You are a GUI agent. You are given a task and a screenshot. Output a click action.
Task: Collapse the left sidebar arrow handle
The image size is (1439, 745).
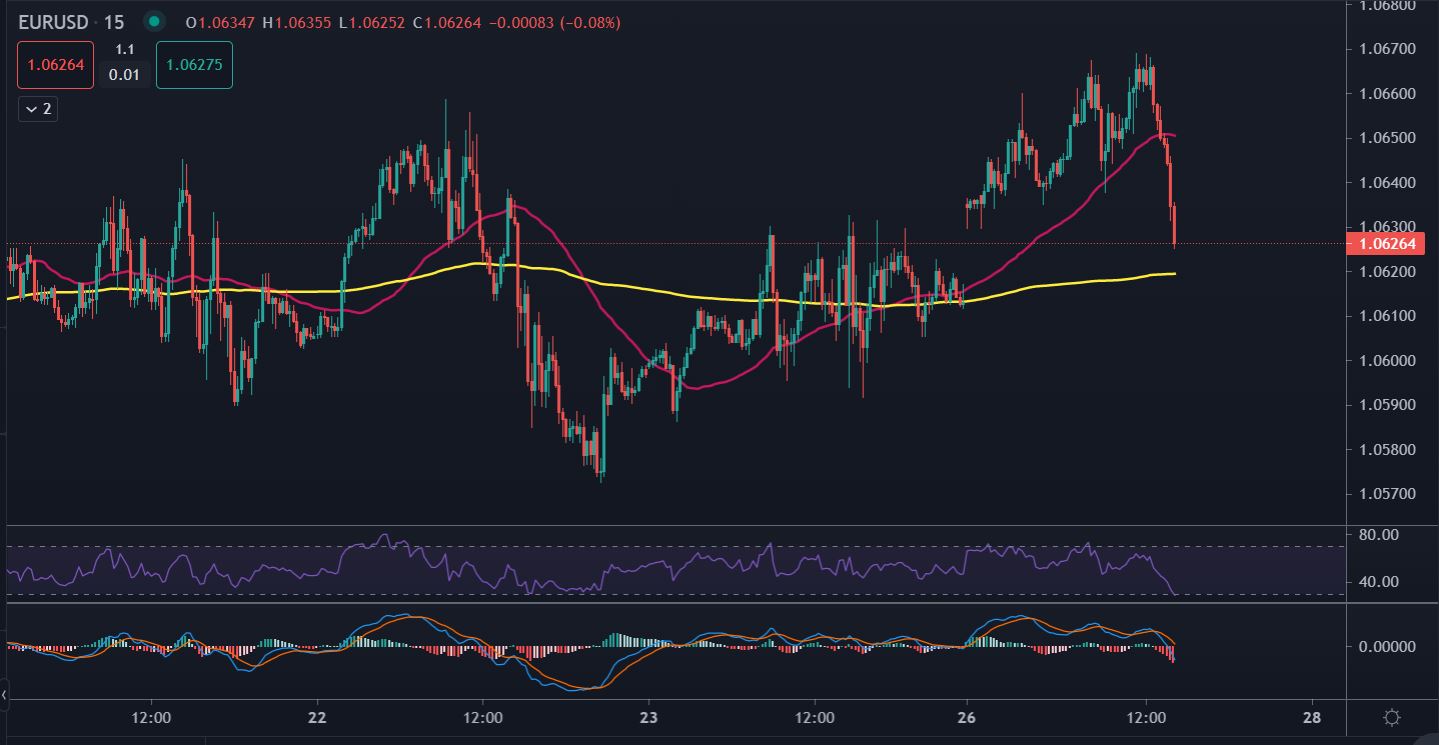[x=4, y=693]
